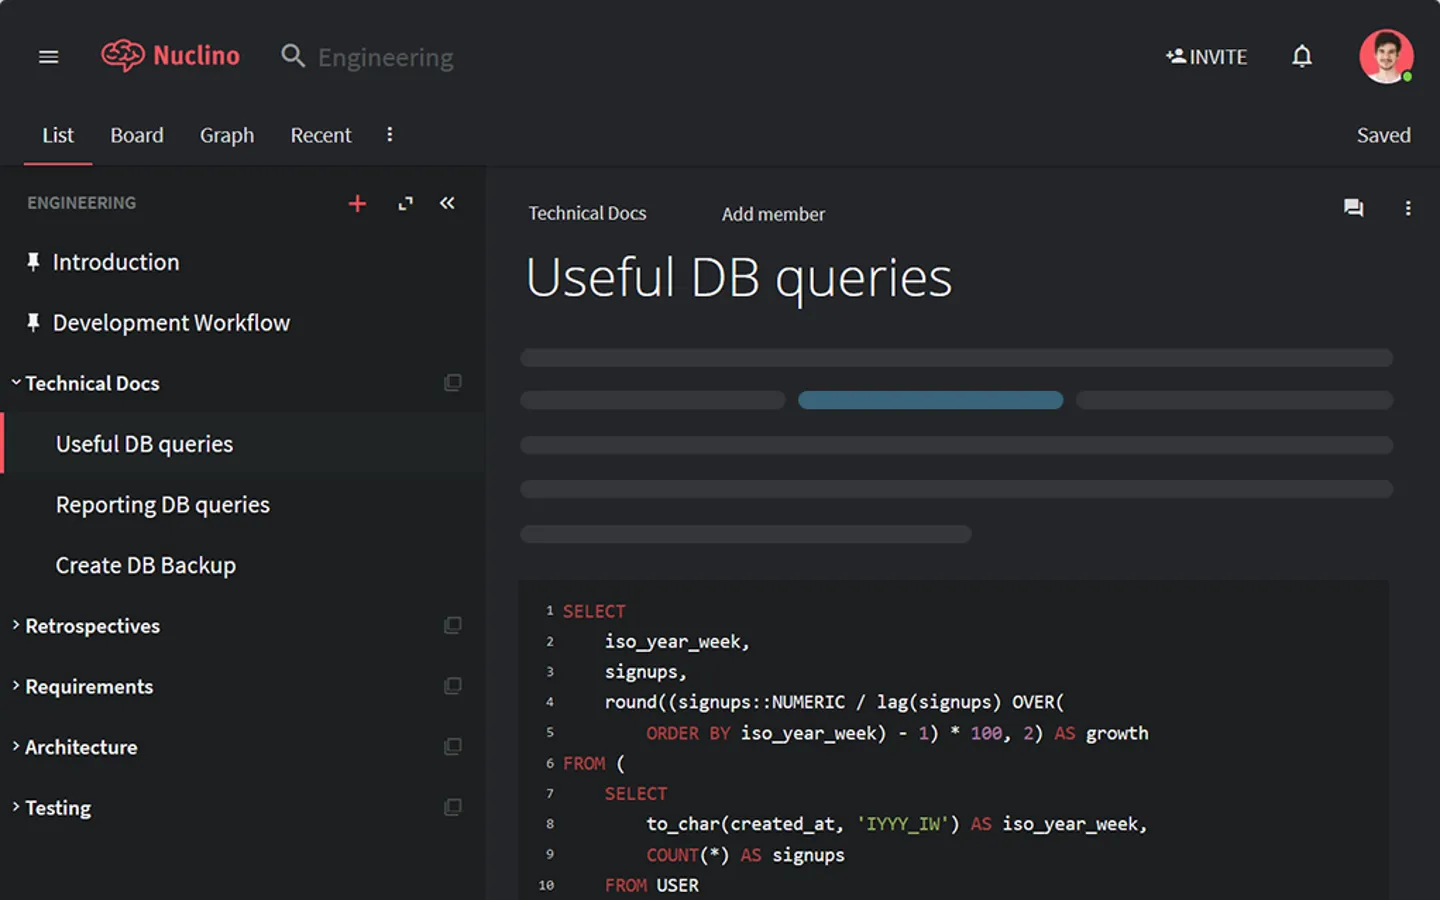Click the collection icon beside Requirements

tap(453, 686)
